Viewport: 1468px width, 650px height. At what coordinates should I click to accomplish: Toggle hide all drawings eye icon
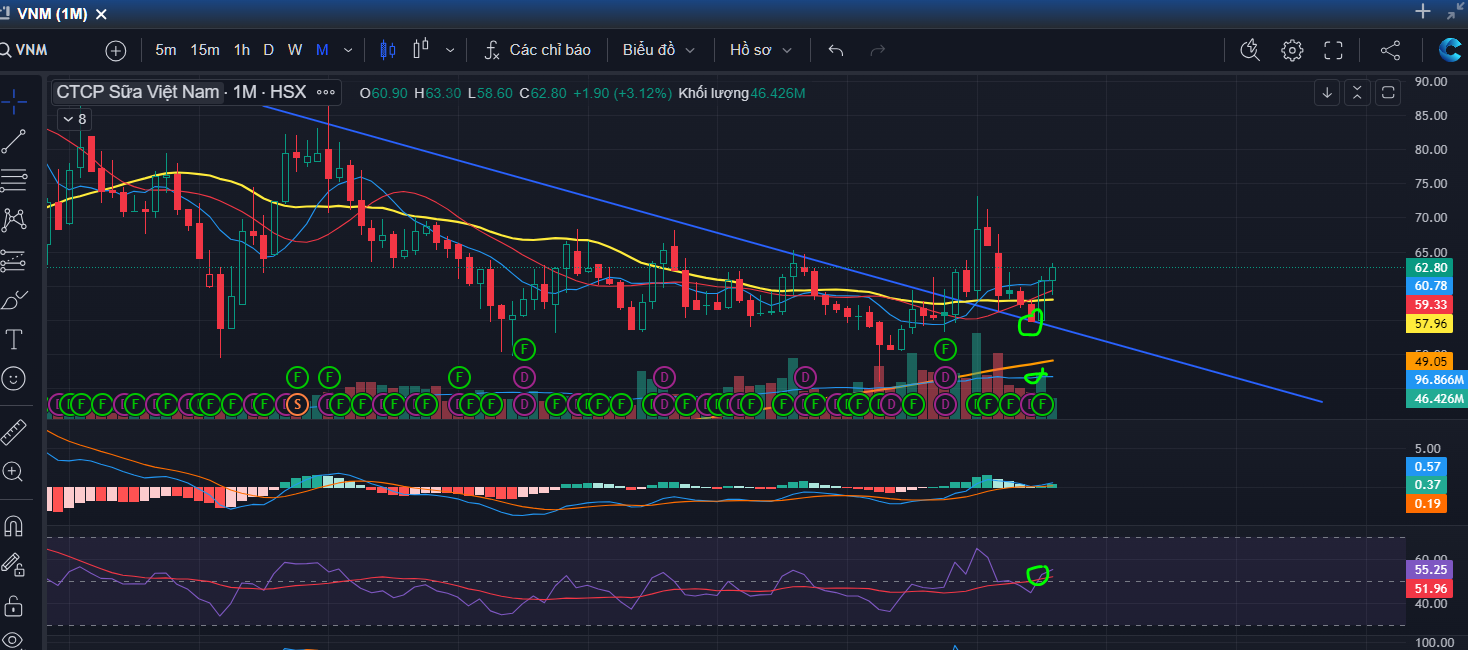(14, 640)
